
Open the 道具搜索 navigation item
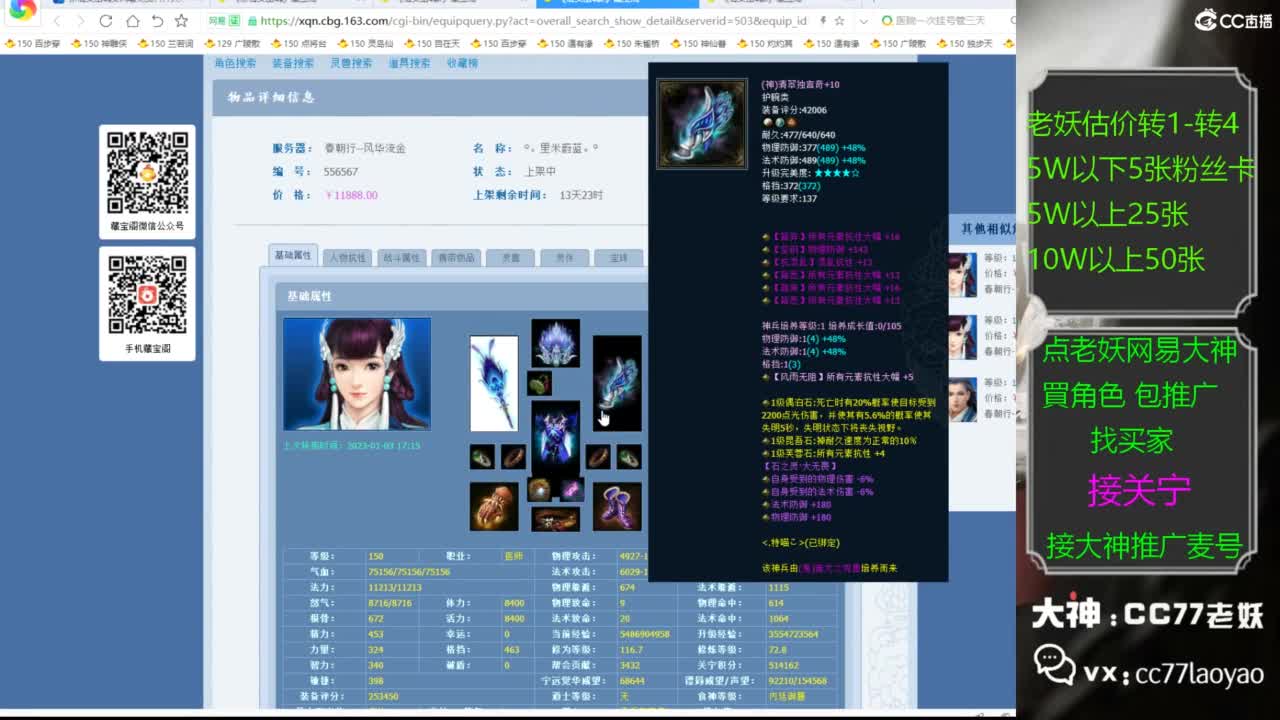pos(409,63)
